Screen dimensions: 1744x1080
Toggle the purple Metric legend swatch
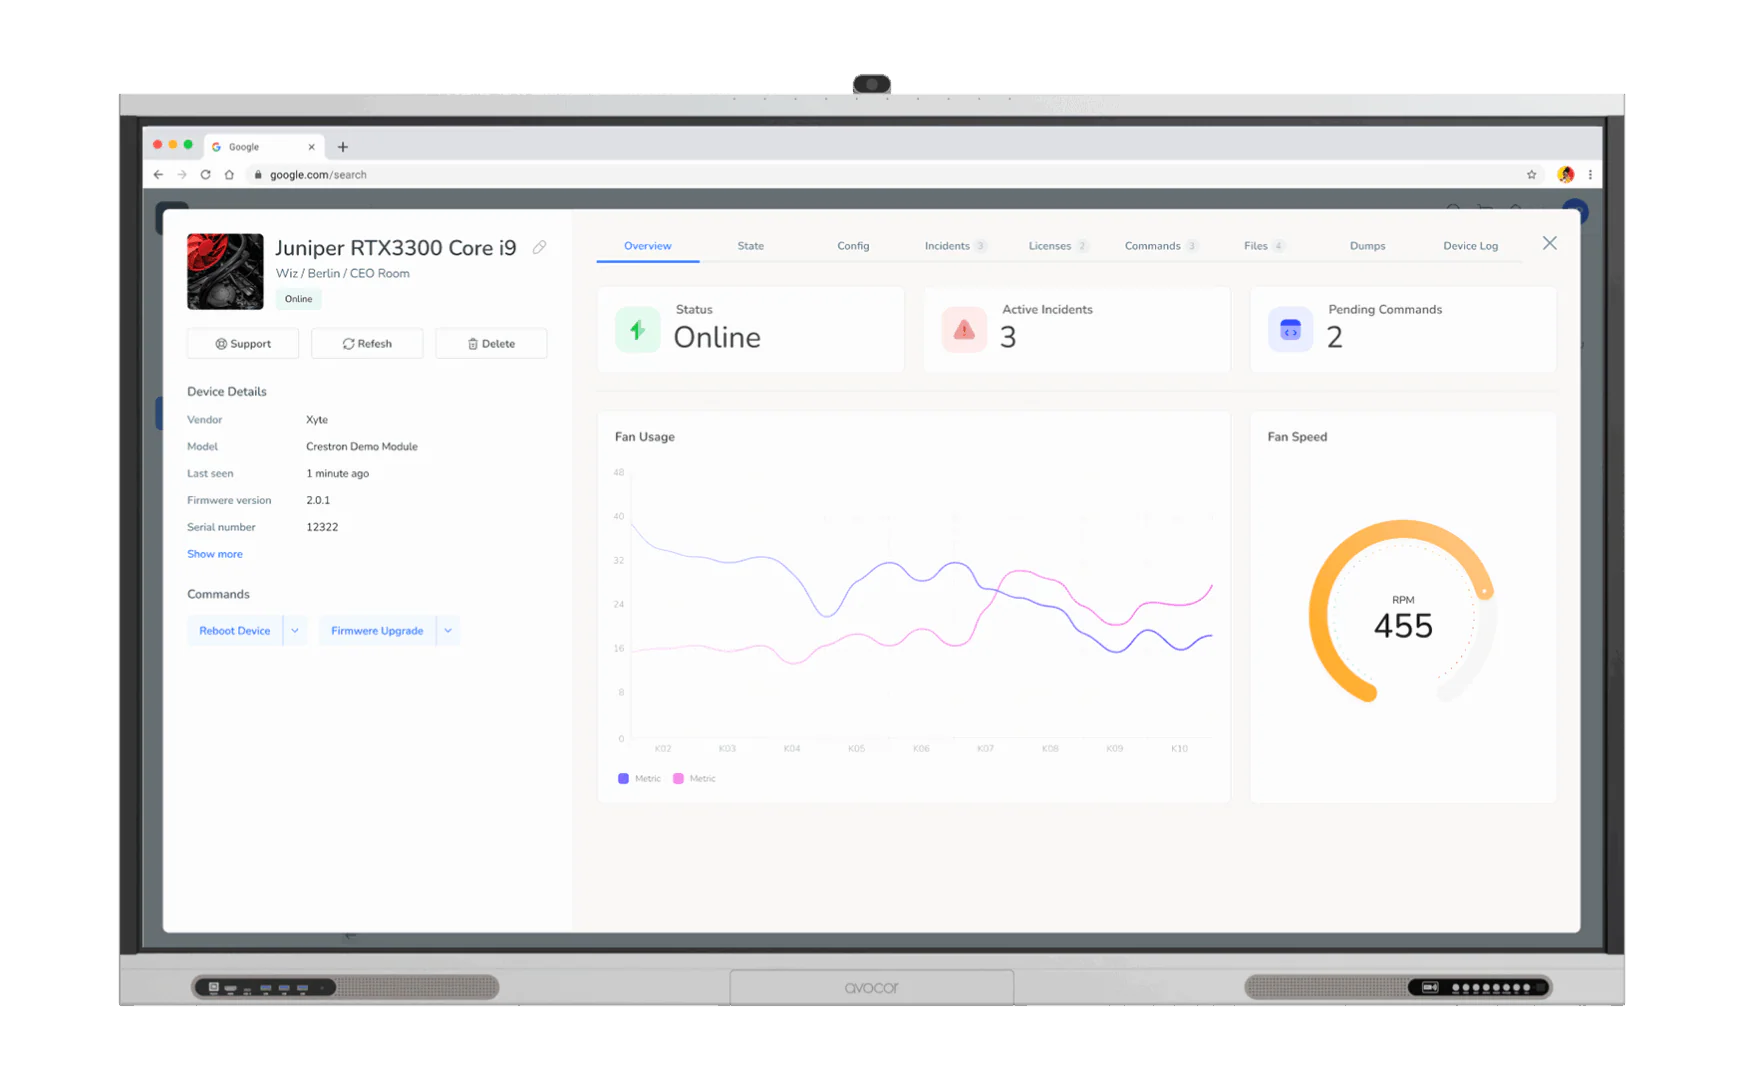(623, 778)
